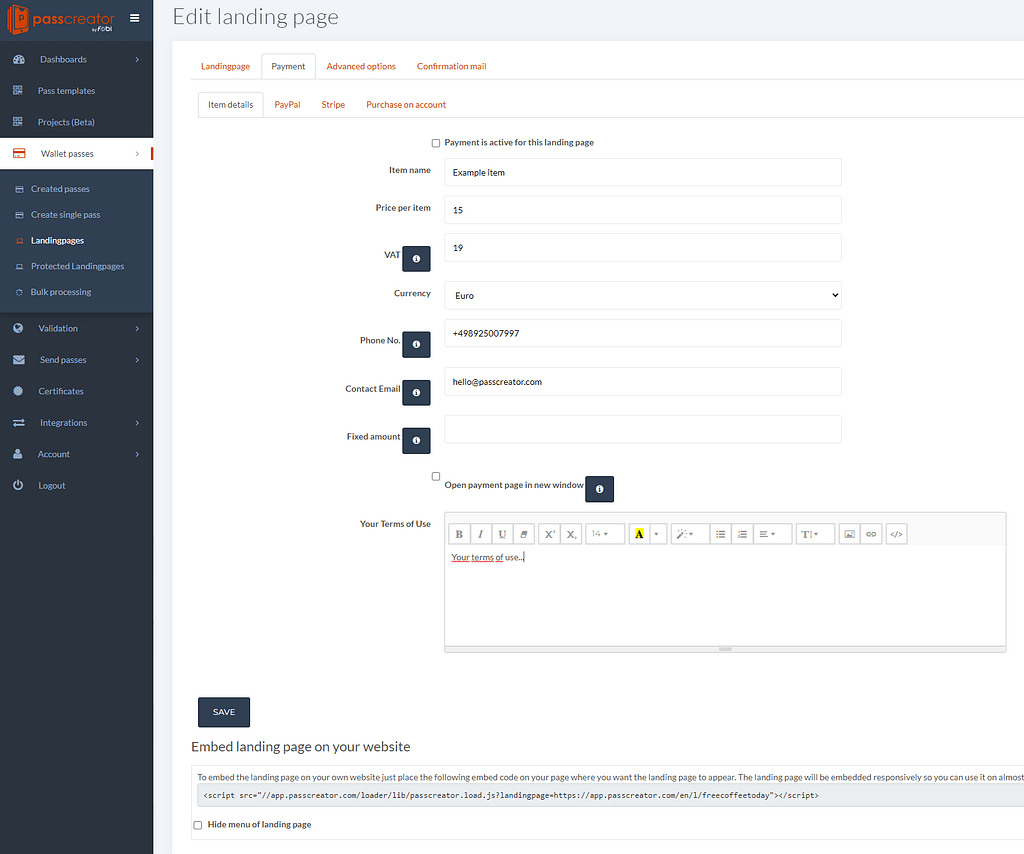This screenshot has width=1024, height=854.
Task: Click the Projects (Beta) sidebar icon
Action: pos(18,121)
